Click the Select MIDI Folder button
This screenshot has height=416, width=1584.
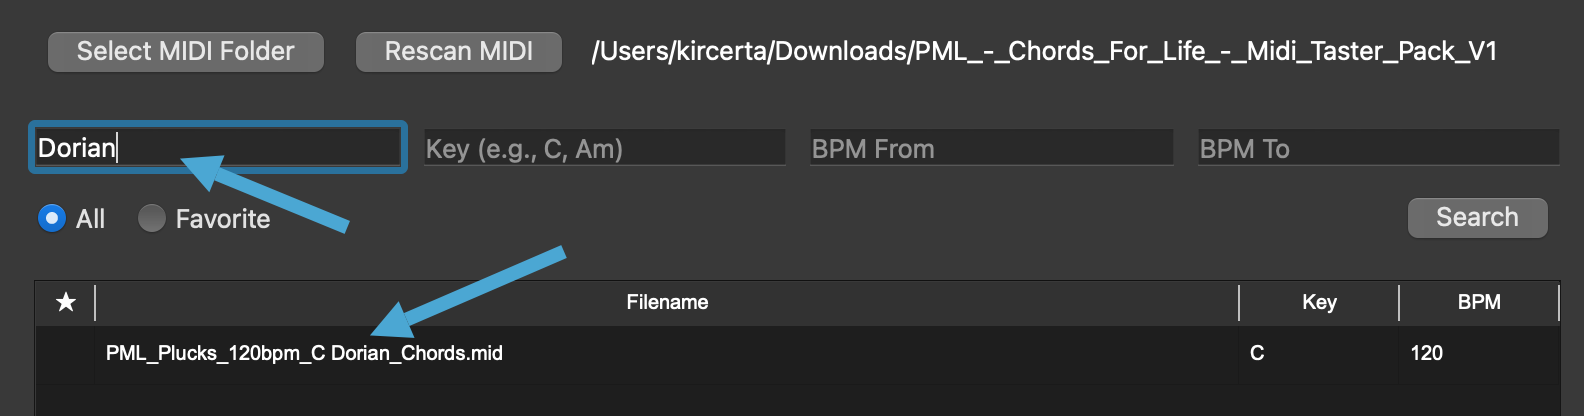(x=186, y=52)
